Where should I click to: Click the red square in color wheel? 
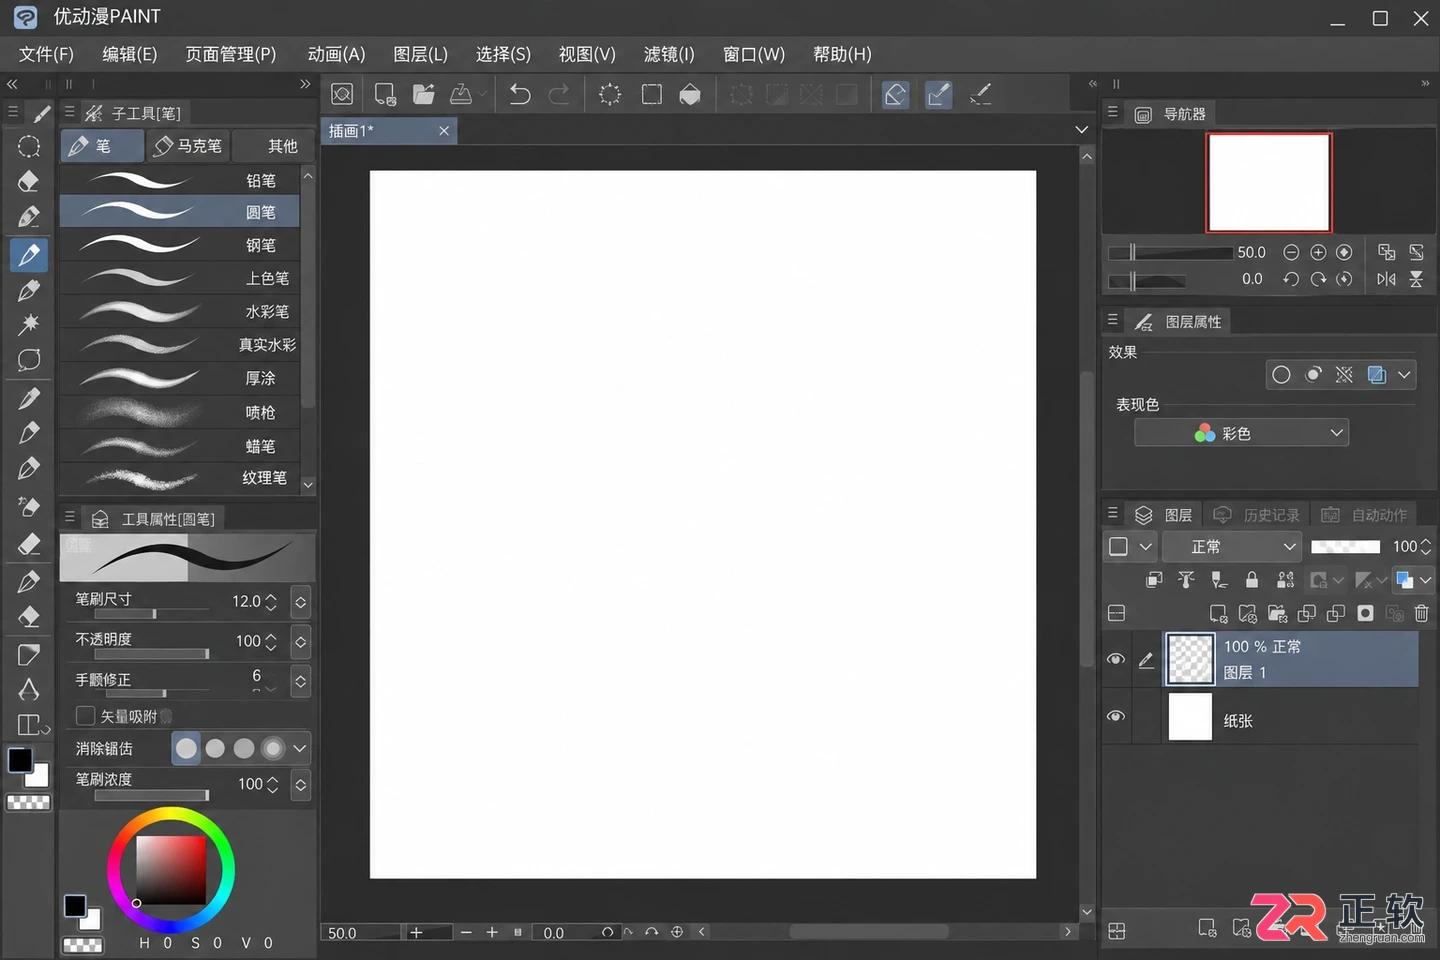point(171,869)
